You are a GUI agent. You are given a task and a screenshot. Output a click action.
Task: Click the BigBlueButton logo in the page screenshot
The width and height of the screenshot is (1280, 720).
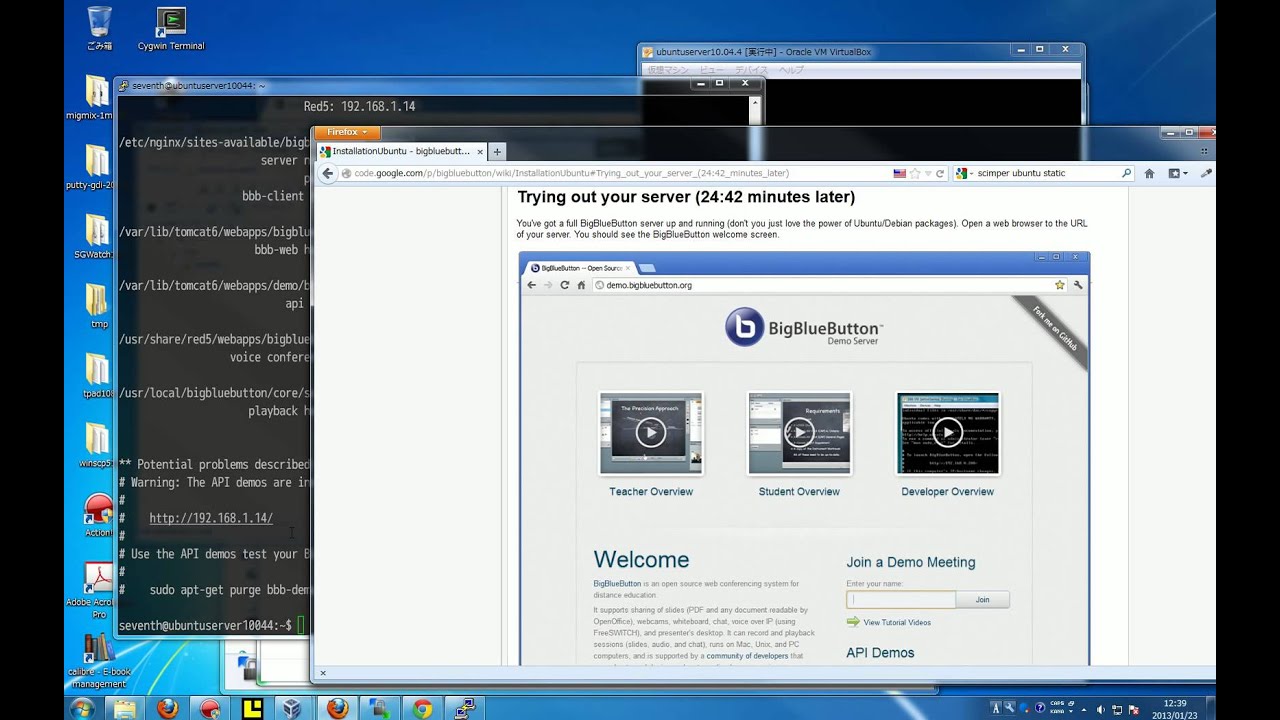point(804,327)
